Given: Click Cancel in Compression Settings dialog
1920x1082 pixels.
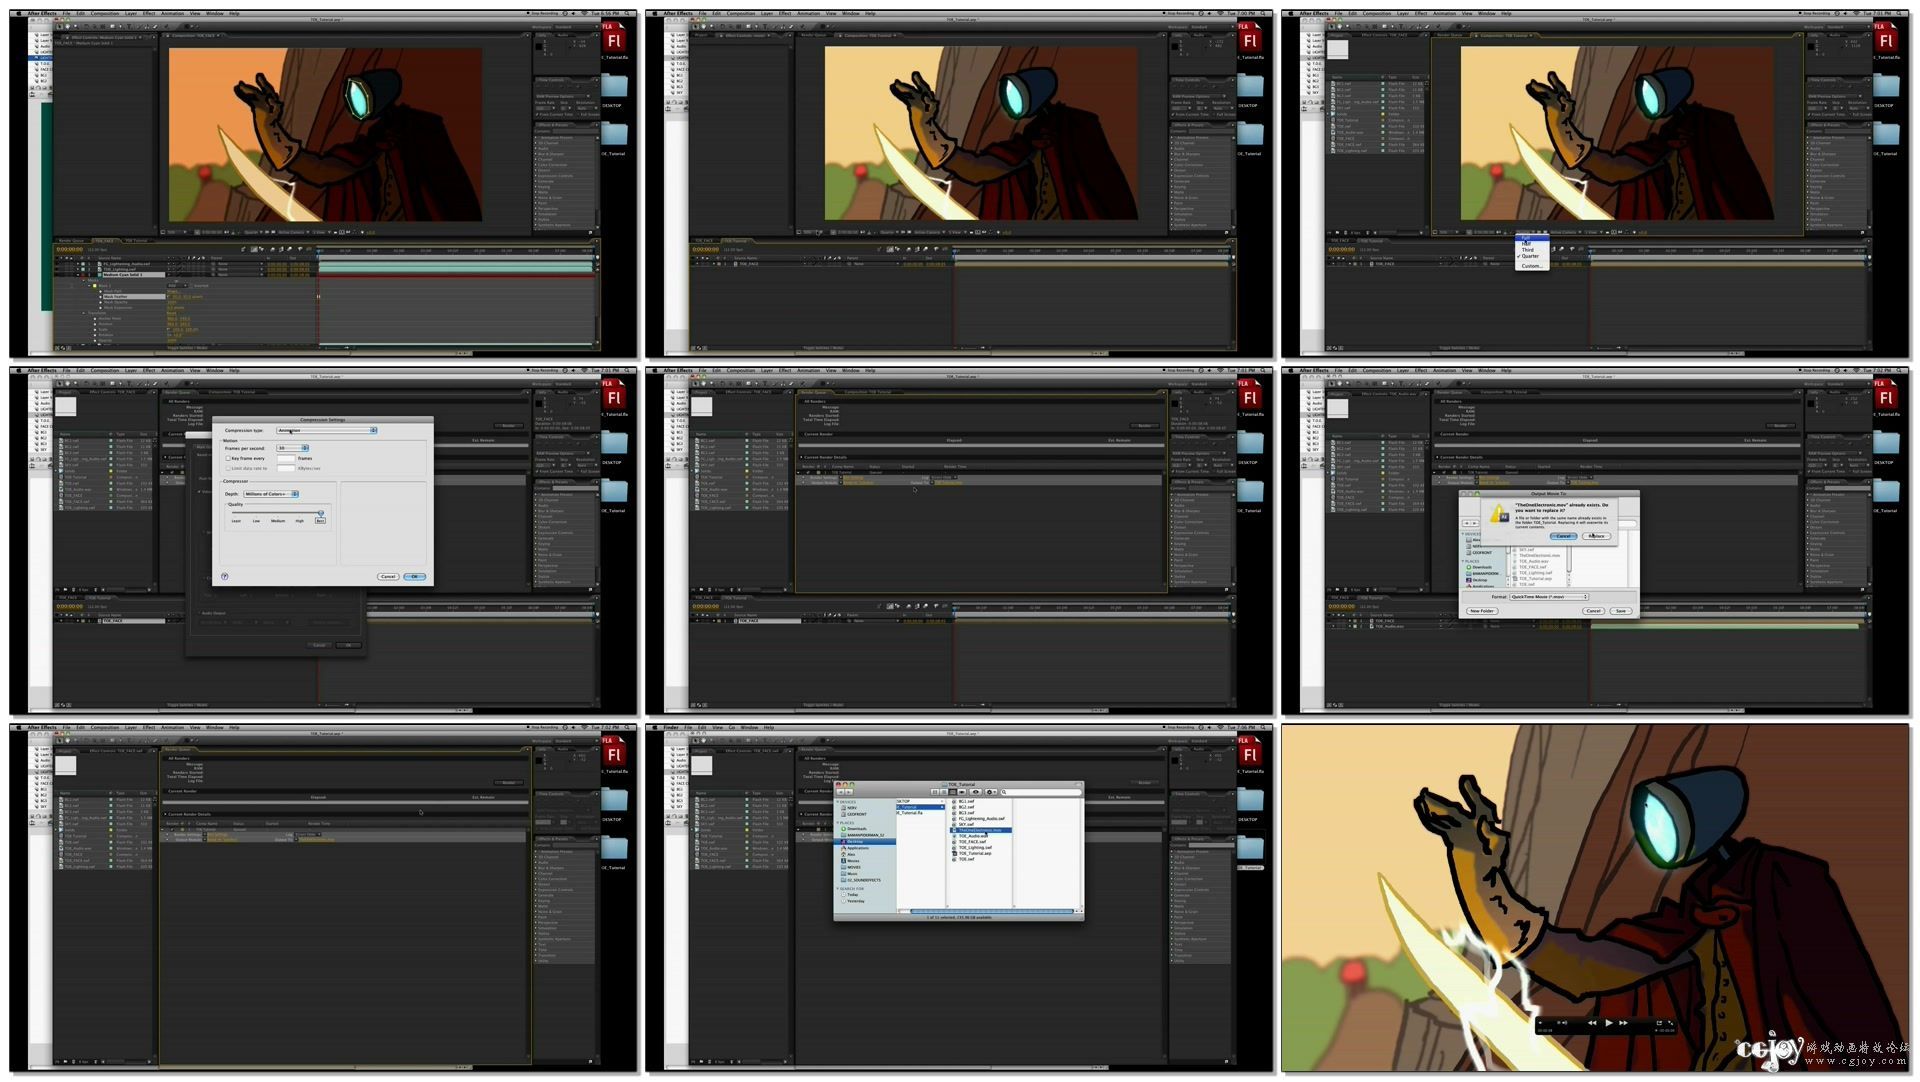Looking at the screenshot, I should pos(388,577).
